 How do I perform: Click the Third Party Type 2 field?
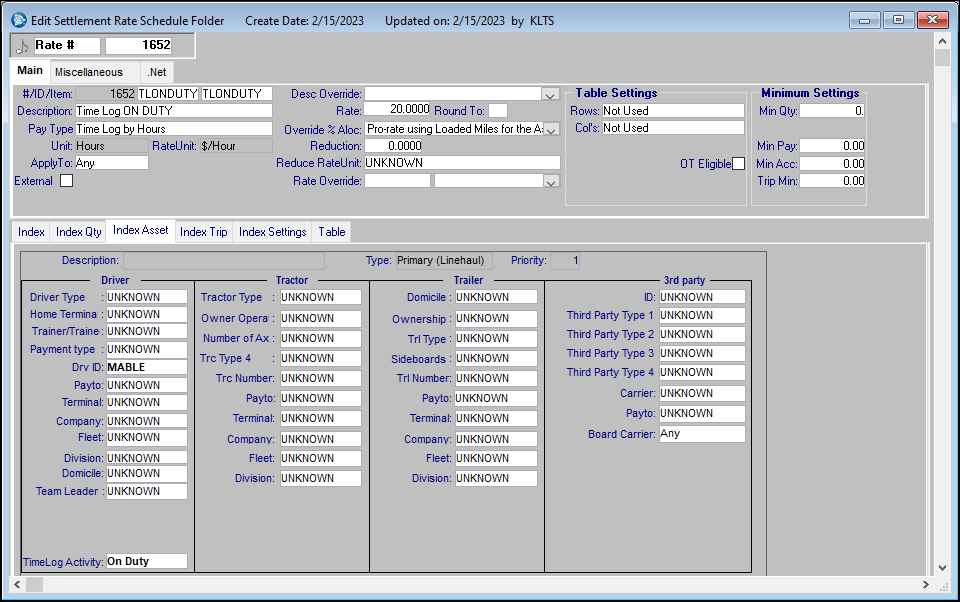(702, 334)
